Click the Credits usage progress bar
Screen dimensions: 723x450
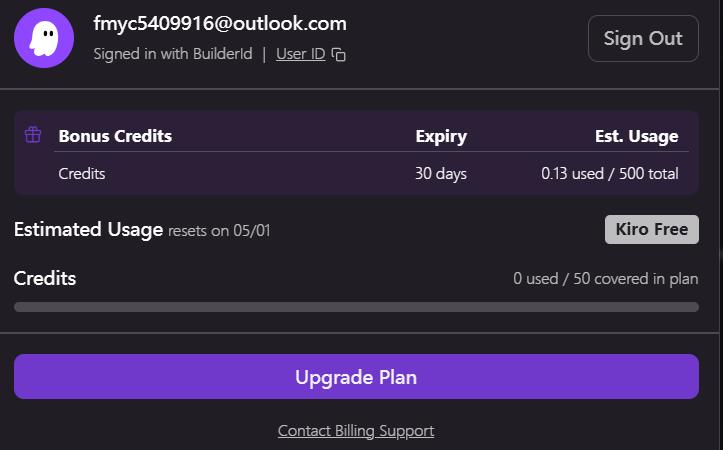[356, 307]
